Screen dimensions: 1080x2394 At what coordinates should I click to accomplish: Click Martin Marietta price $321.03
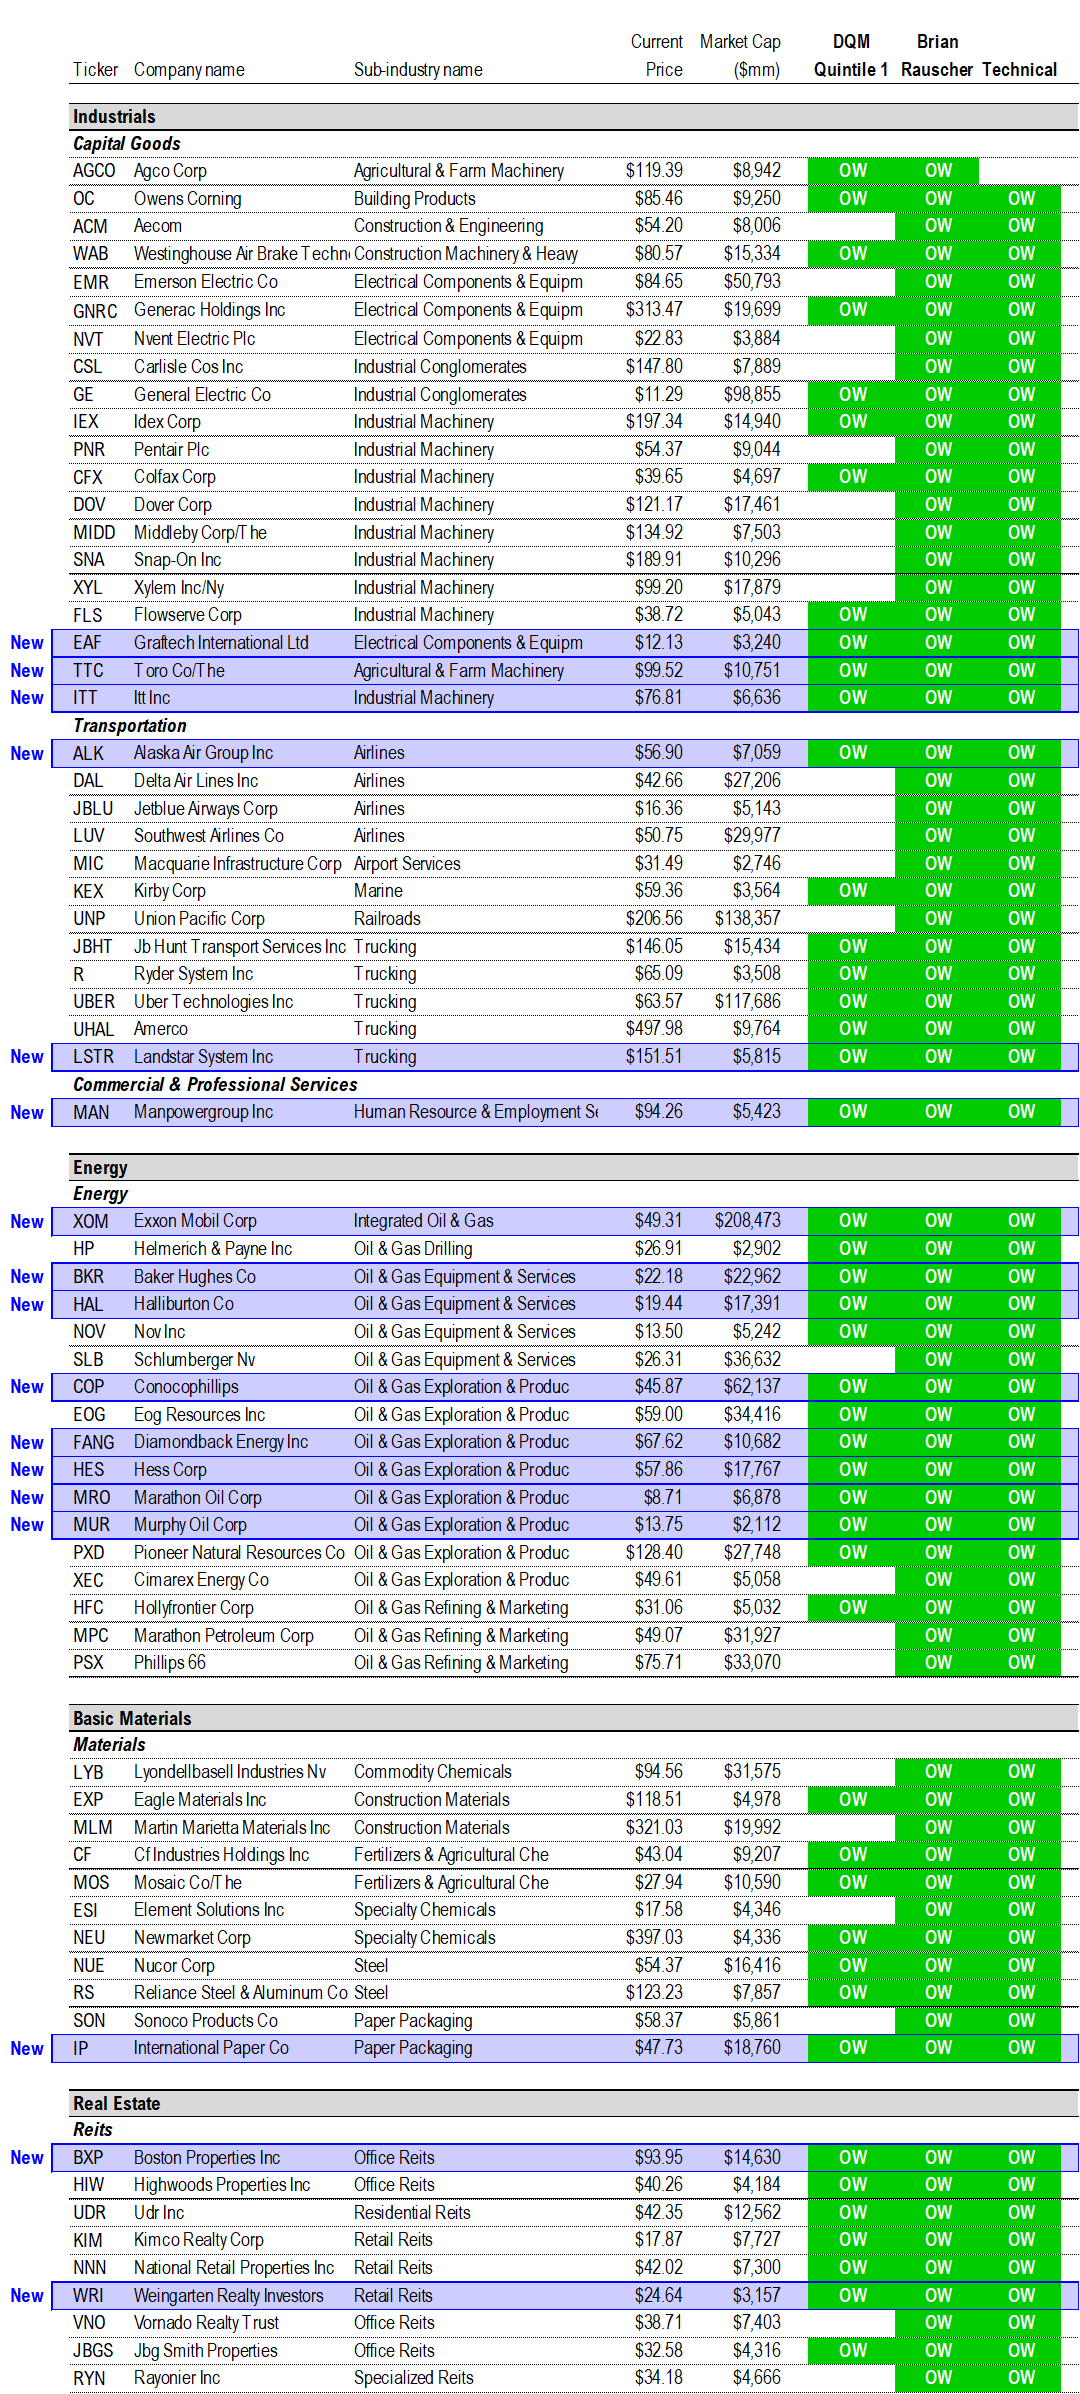pos(654,1828)
